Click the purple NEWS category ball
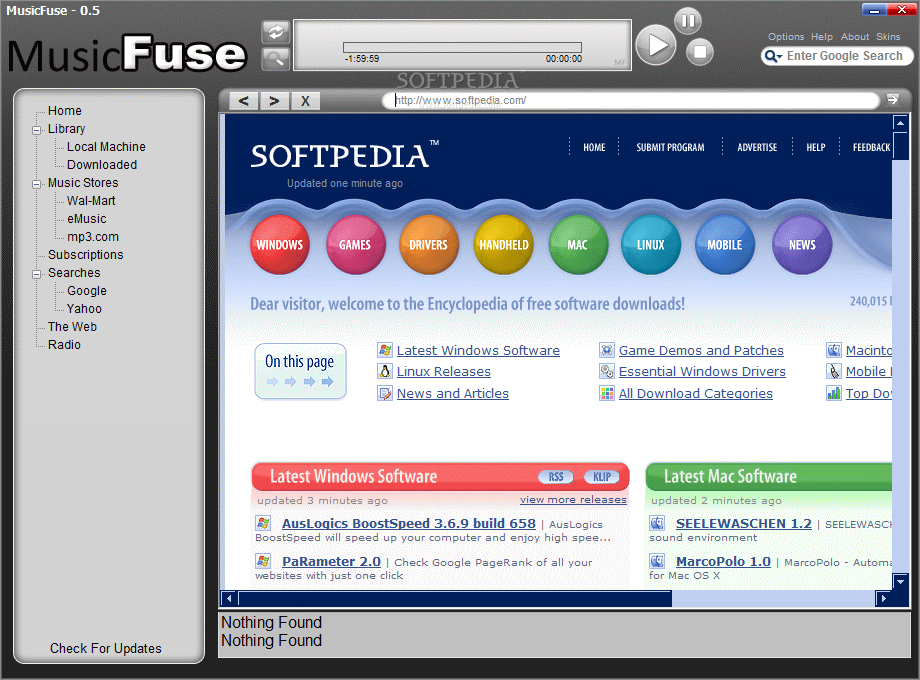This screenshot has height=680, width=920. [802, 245]
